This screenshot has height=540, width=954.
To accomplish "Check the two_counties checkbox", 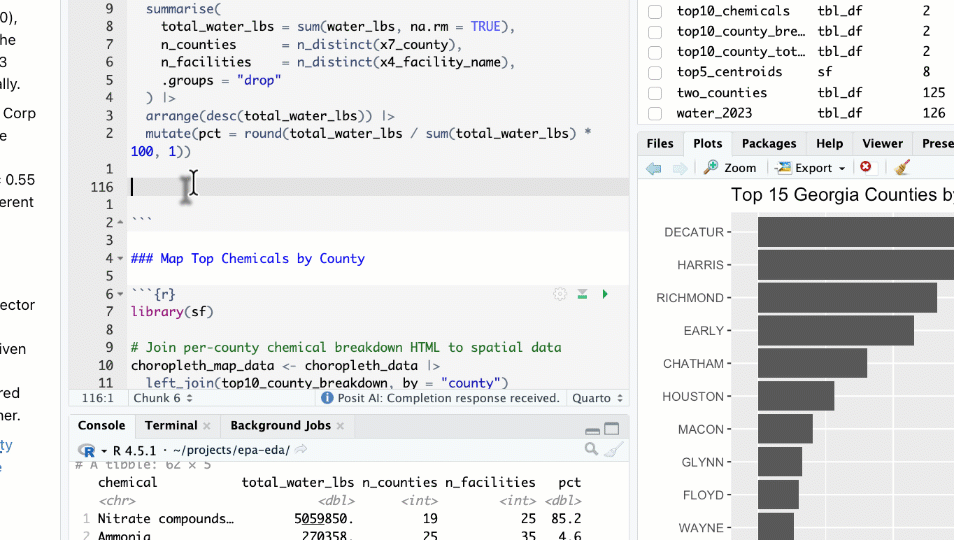I will [x=655, y=93].
